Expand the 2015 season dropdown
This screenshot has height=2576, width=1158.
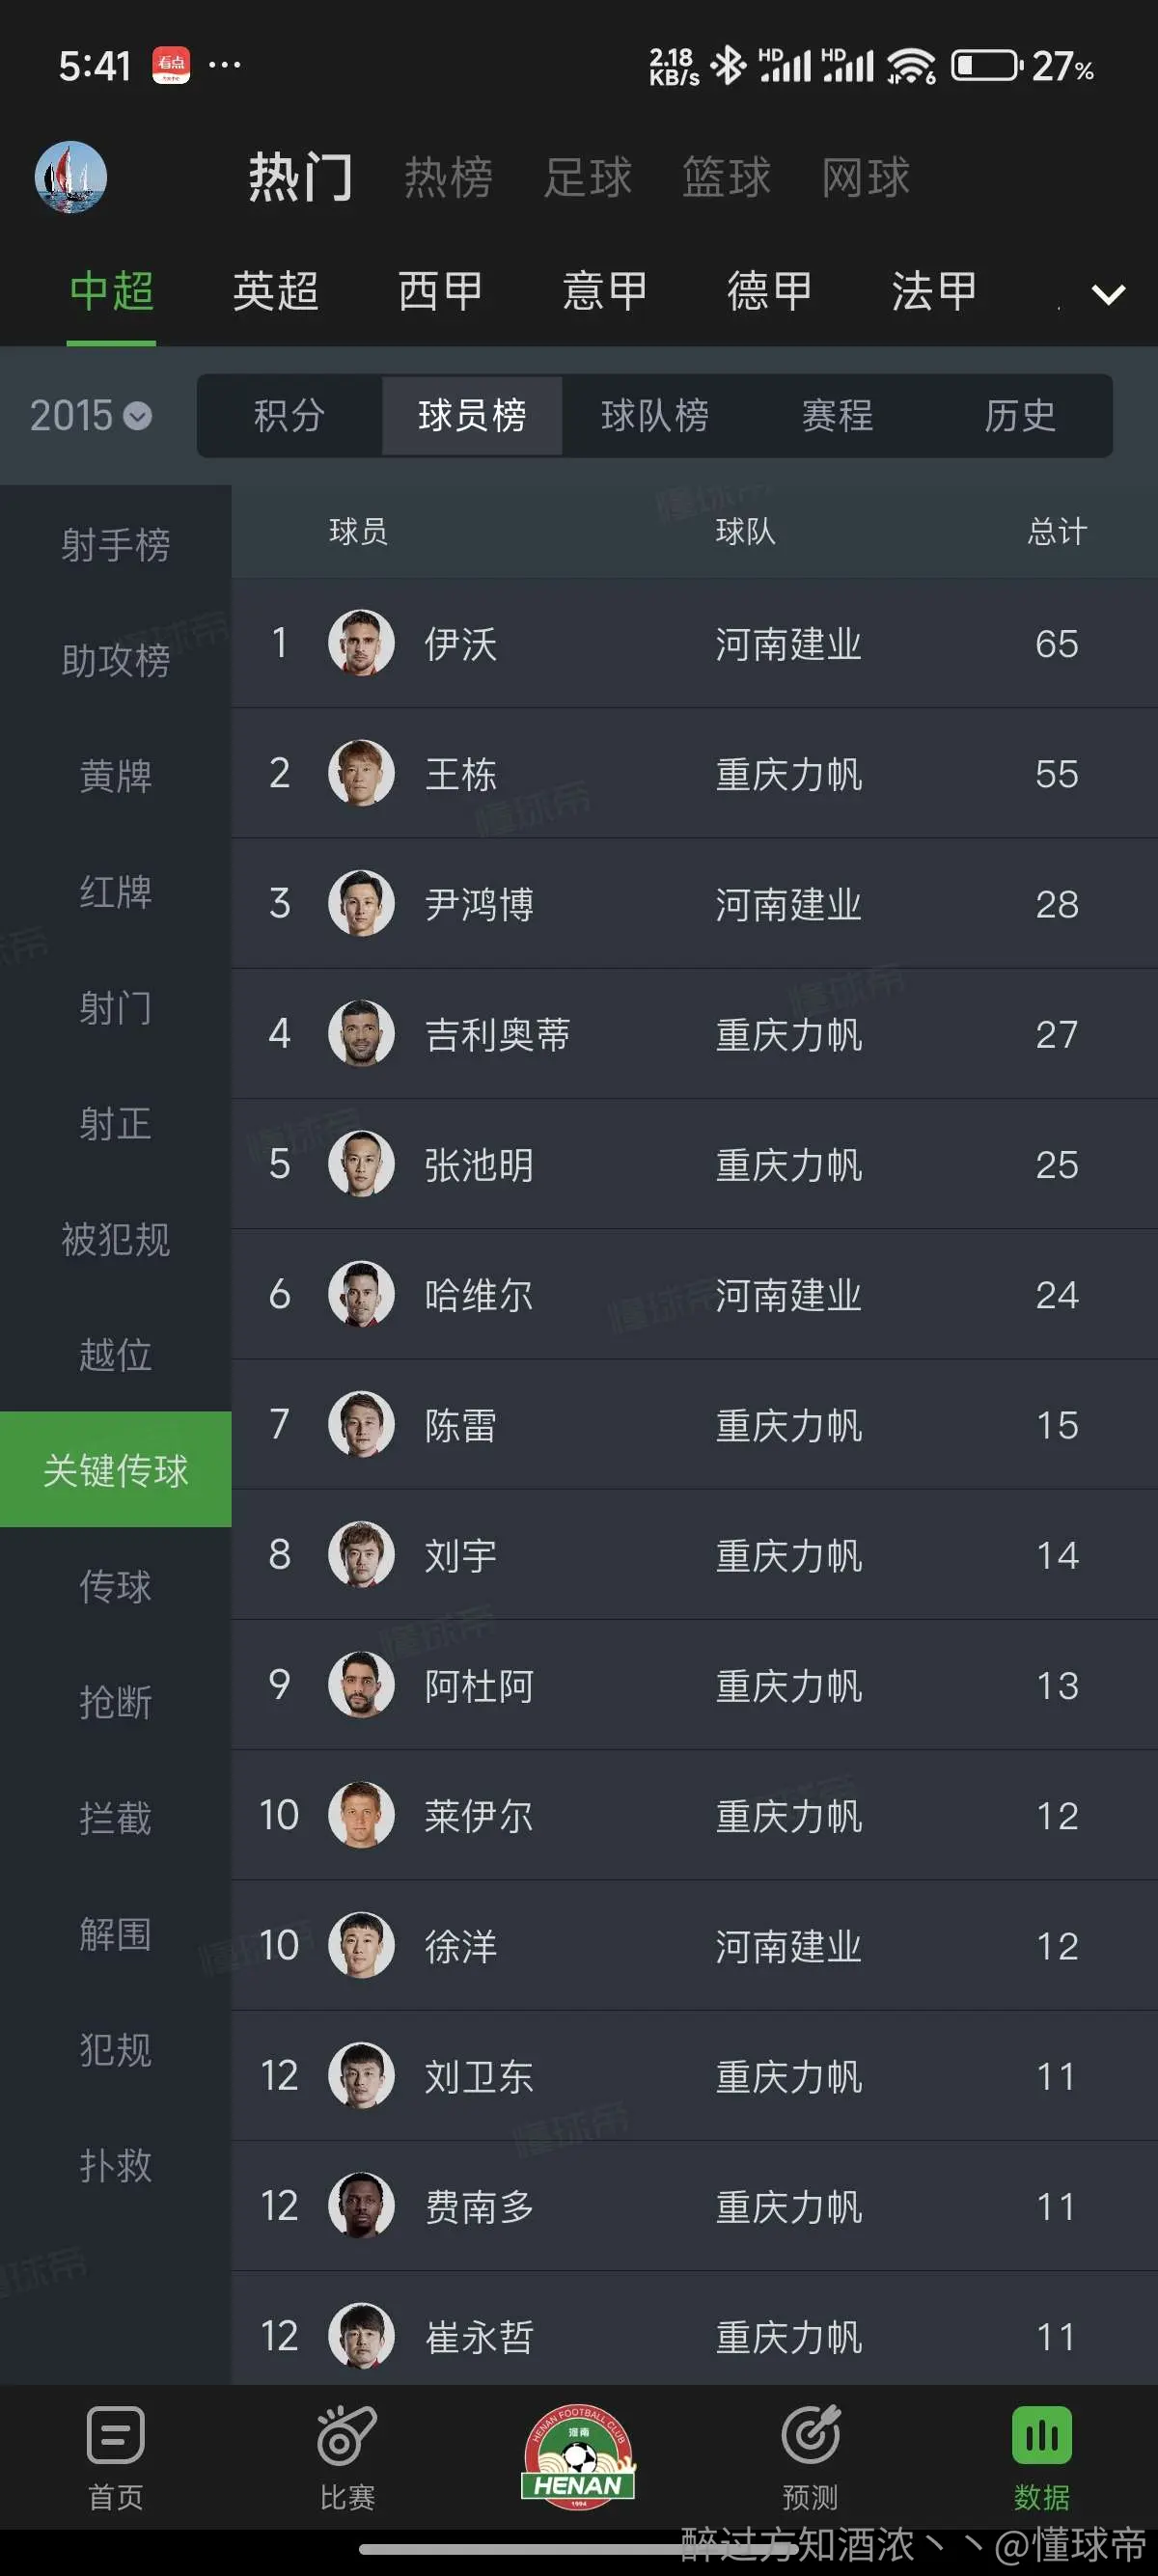tap(90, 415)
